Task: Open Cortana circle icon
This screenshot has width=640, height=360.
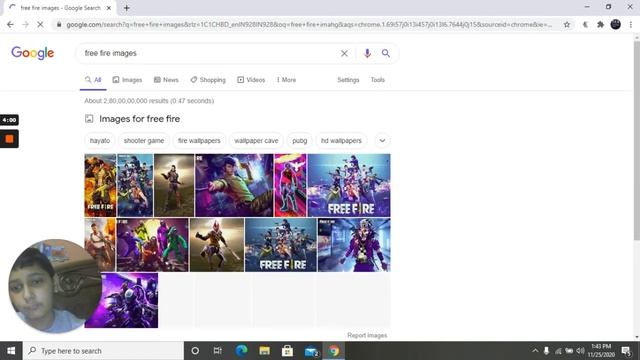Action: (195, 351)
